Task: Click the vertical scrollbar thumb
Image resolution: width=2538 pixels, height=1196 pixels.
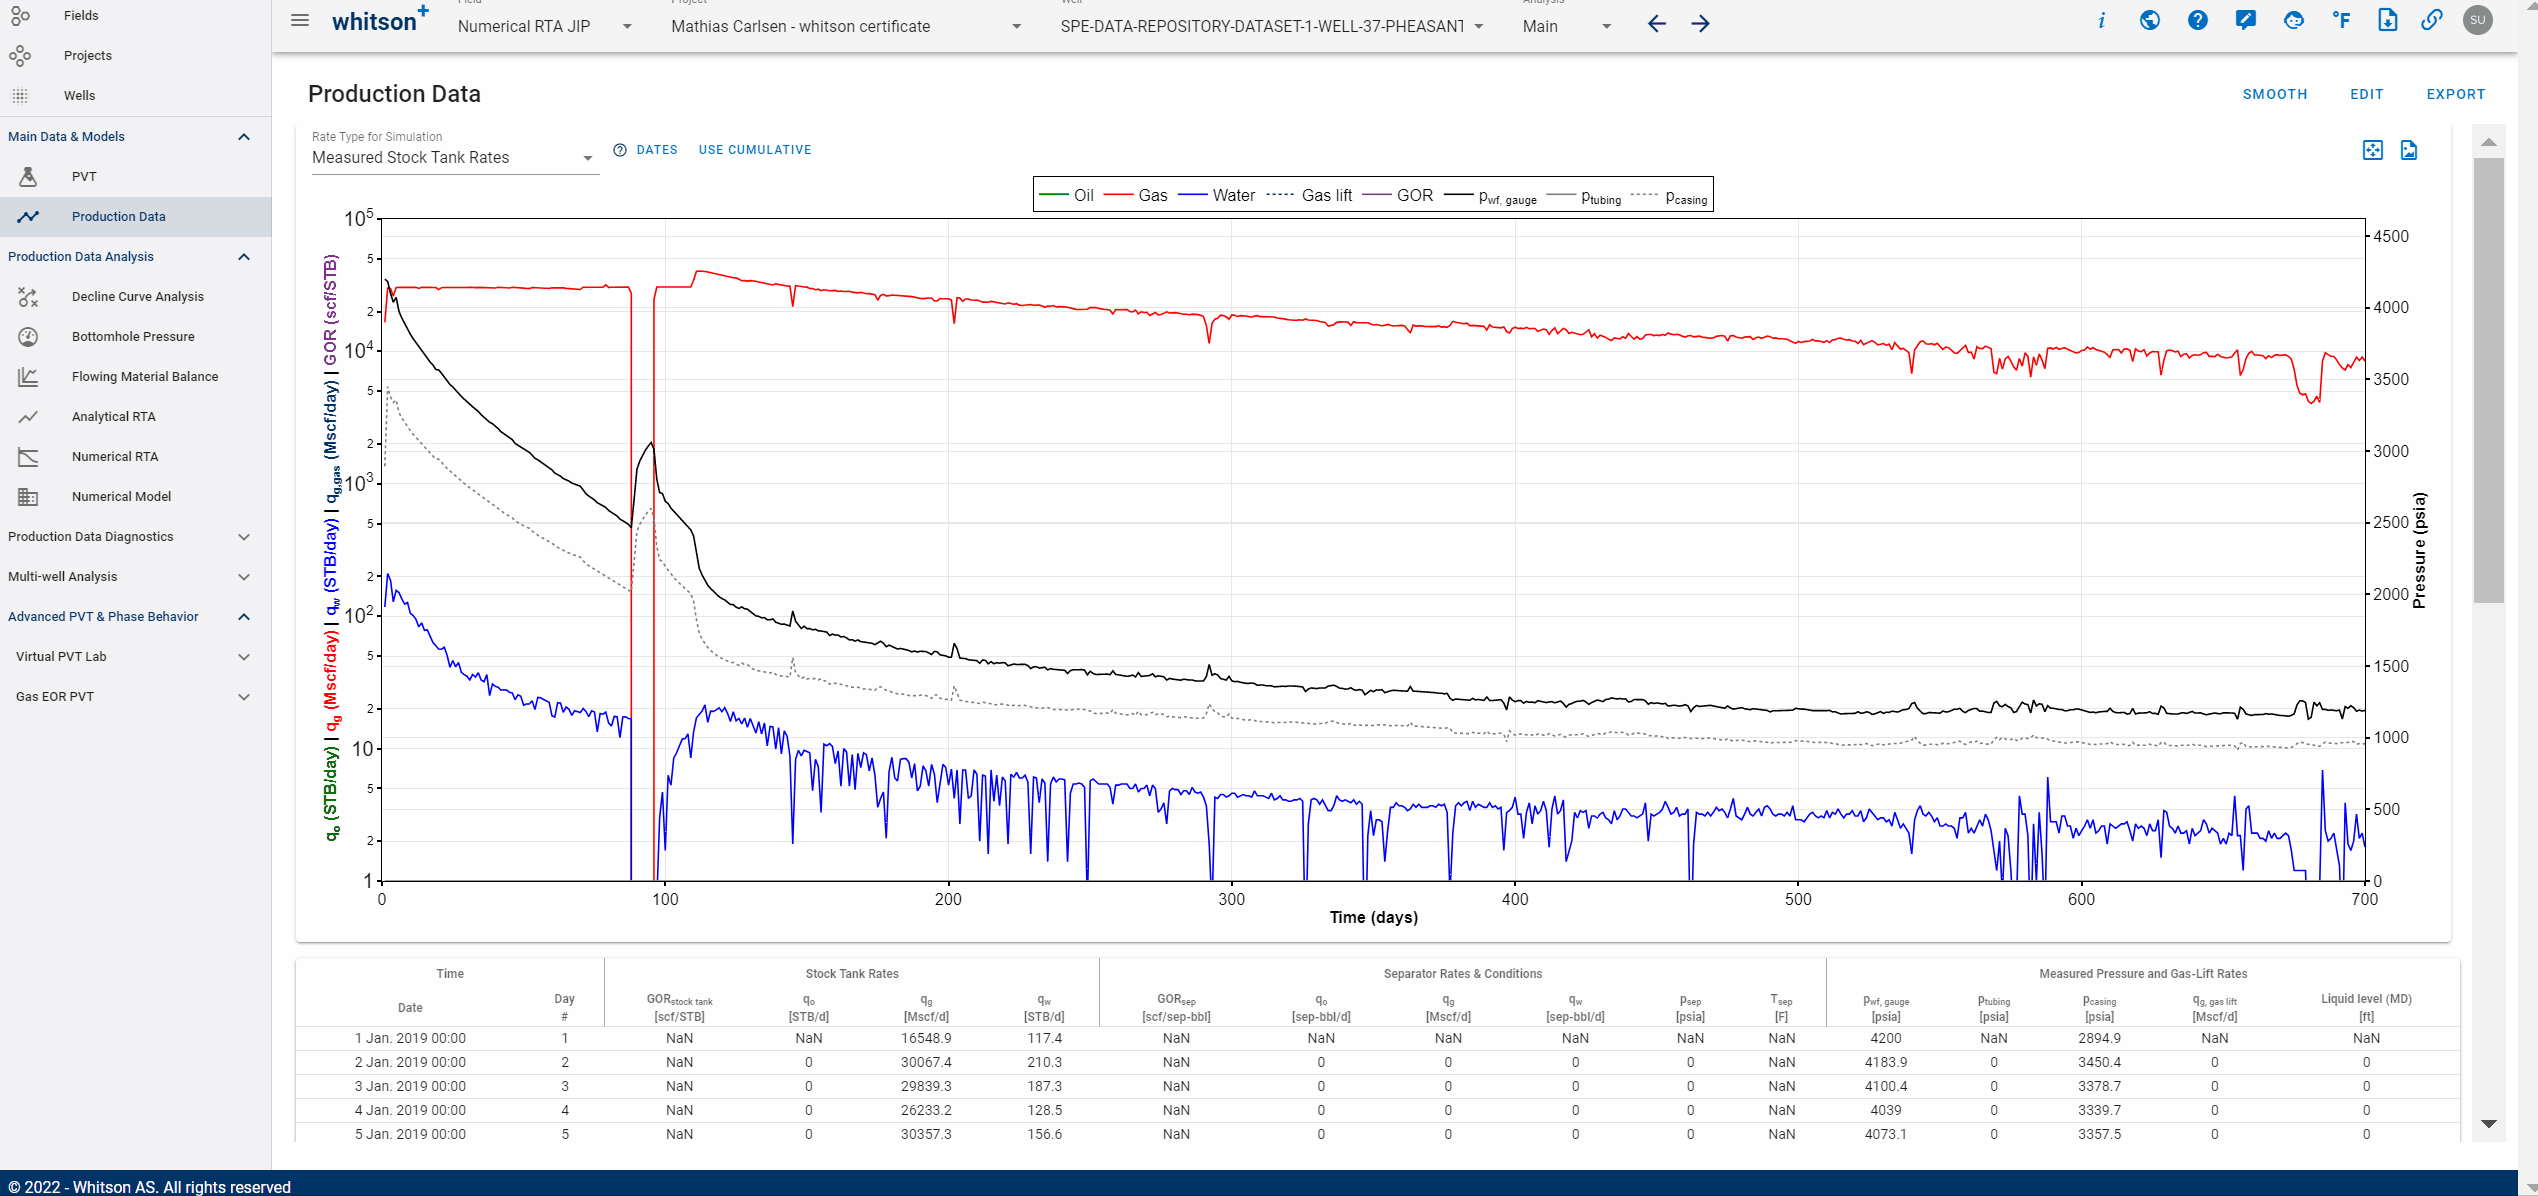Action: coord(2488,380)
